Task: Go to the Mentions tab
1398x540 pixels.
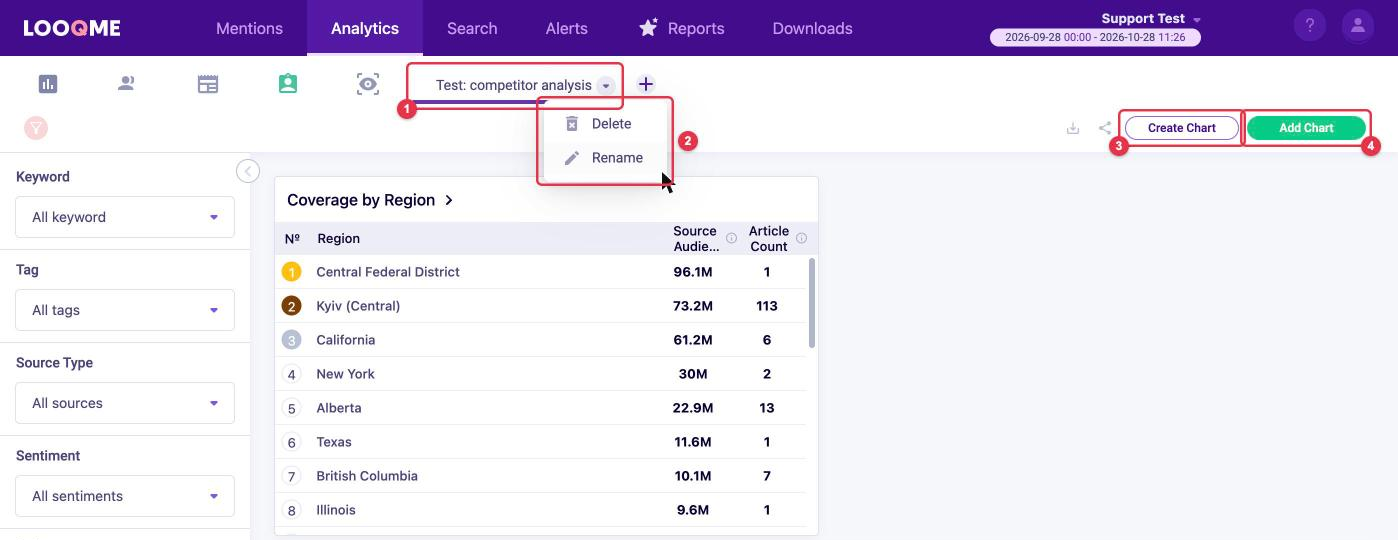Action: (x=249, y=28)
